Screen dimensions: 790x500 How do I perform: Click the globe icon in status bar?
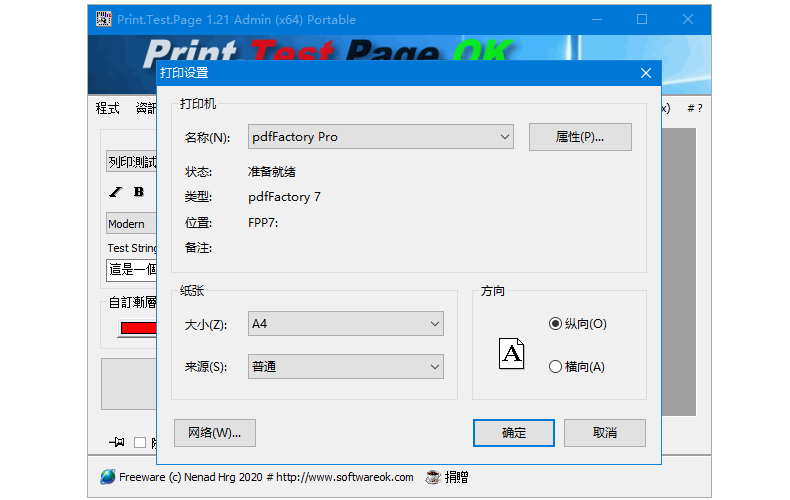click(107, 477)
